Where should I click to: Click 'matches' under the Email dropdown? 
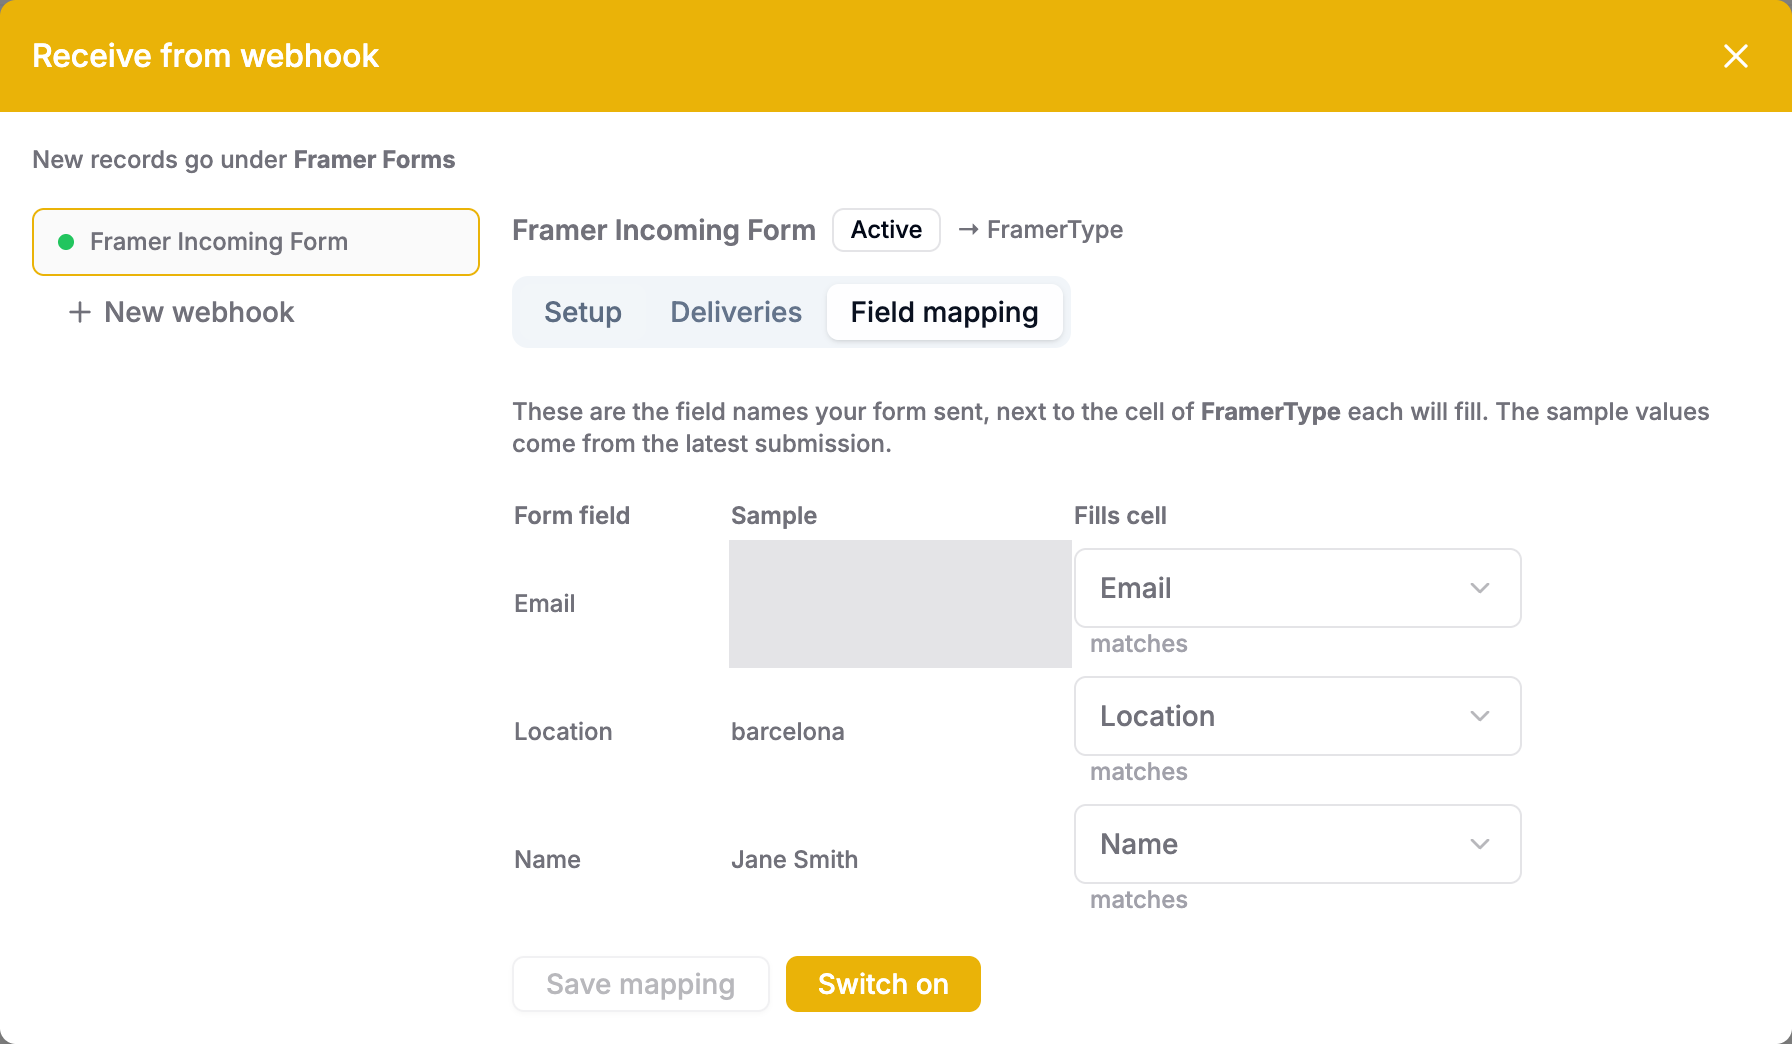[x=1139, y=644]
